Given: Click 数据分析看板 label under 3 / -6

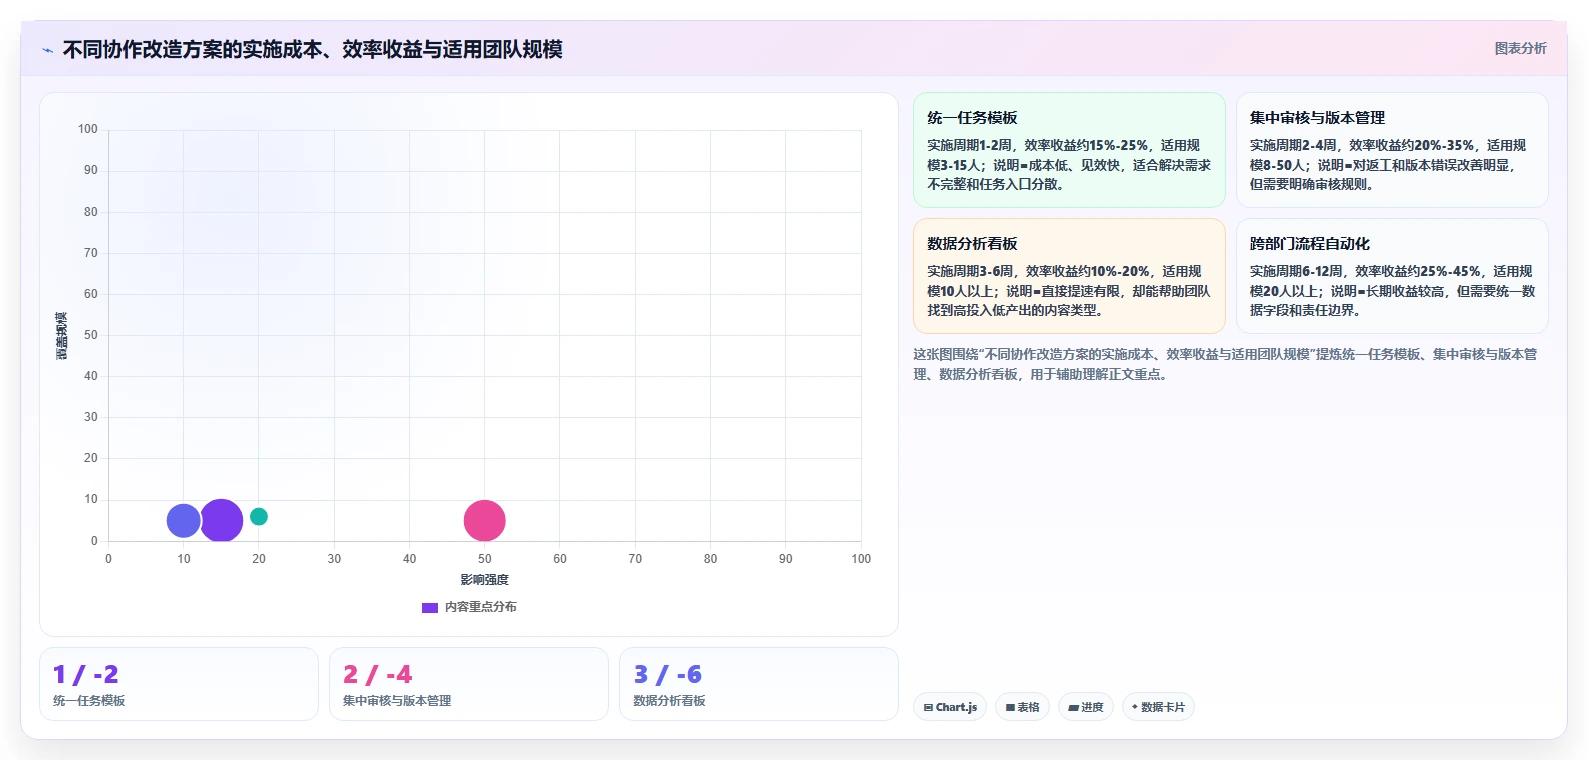Looking at the screenshot, I should pyautogui.click(x=669, y=701).
